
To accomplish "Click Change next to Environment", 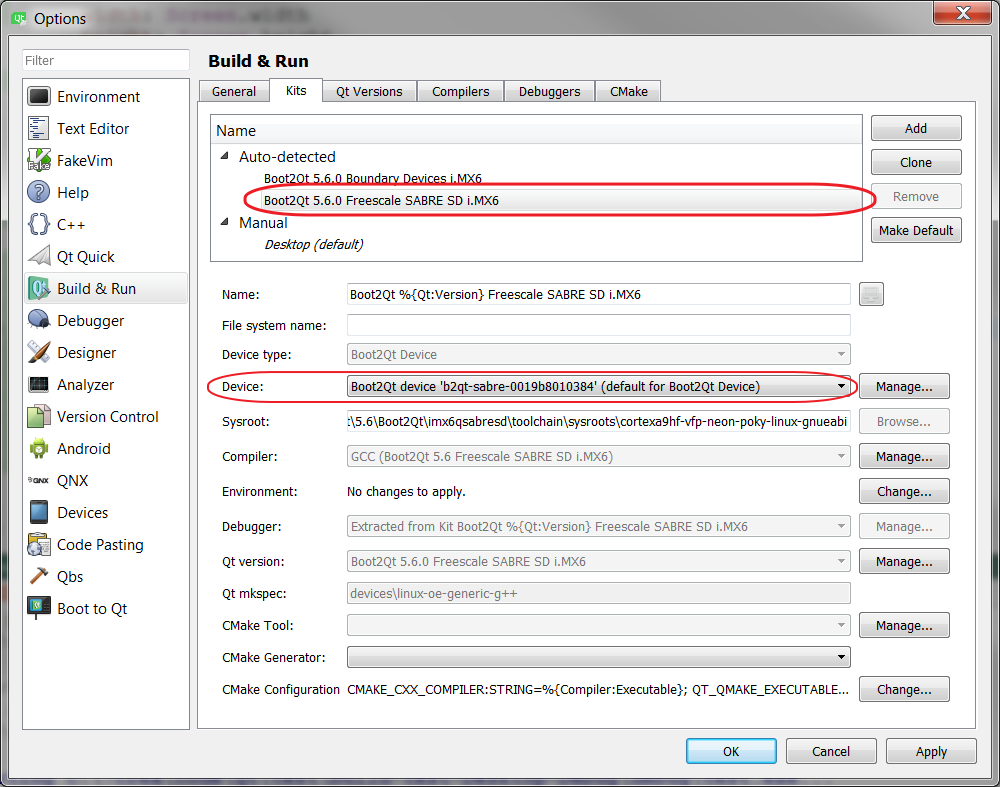I will [x=904, y=492].
